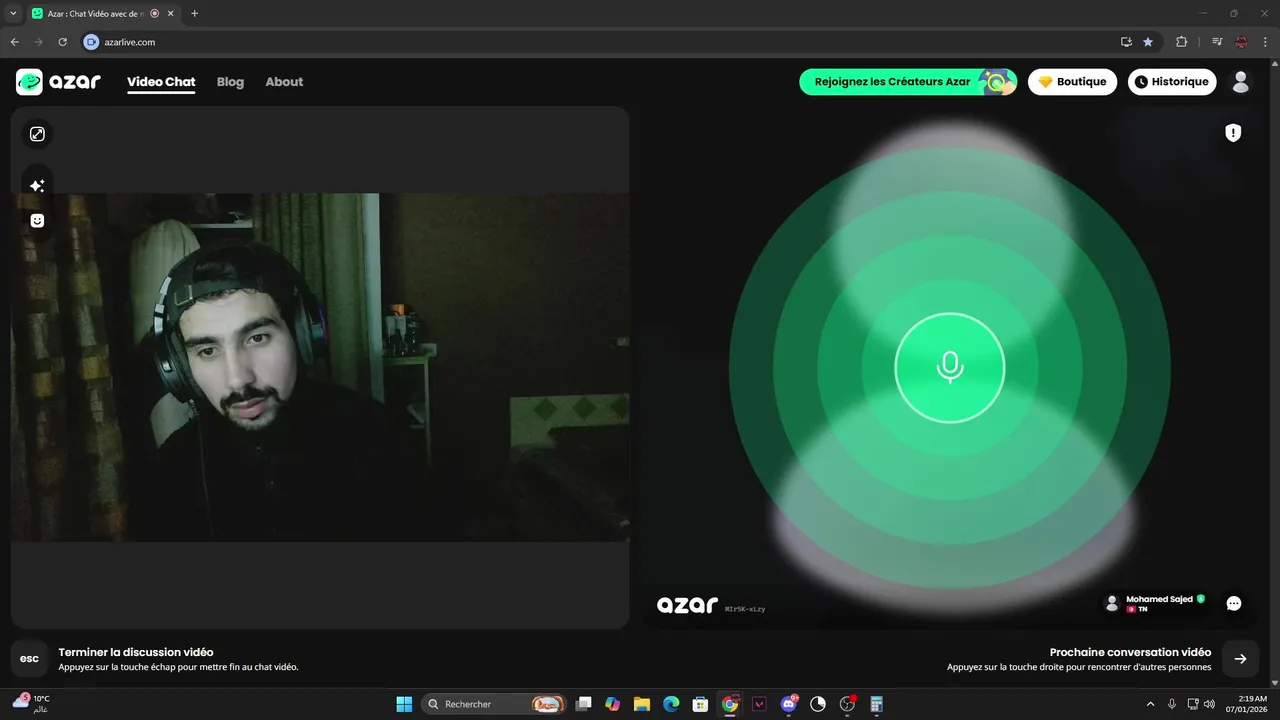Click next conversation arrow button
This screenshot has height=720, width=1280.
pyautogui.click(x=1240, y=659)
